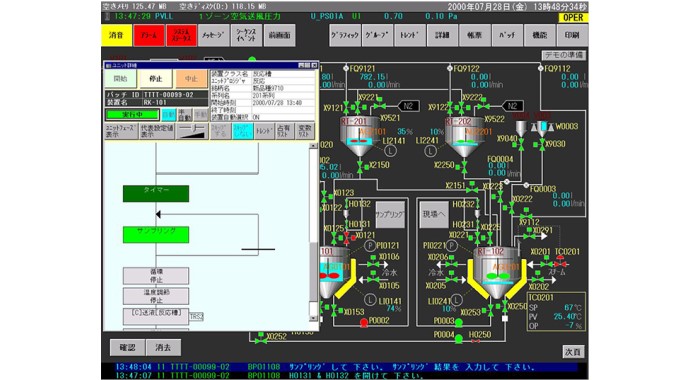Viewport: 690px width, 380px height.
Task: Click the green P0004 pump icon
Action: [x=459, y=338]
